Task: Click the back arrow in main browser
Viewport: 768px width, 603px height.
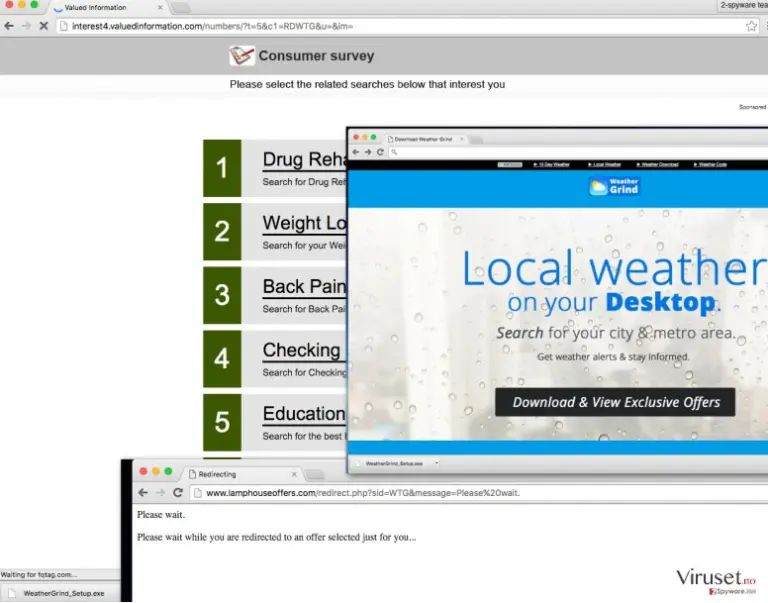Action: click(9, 26)
